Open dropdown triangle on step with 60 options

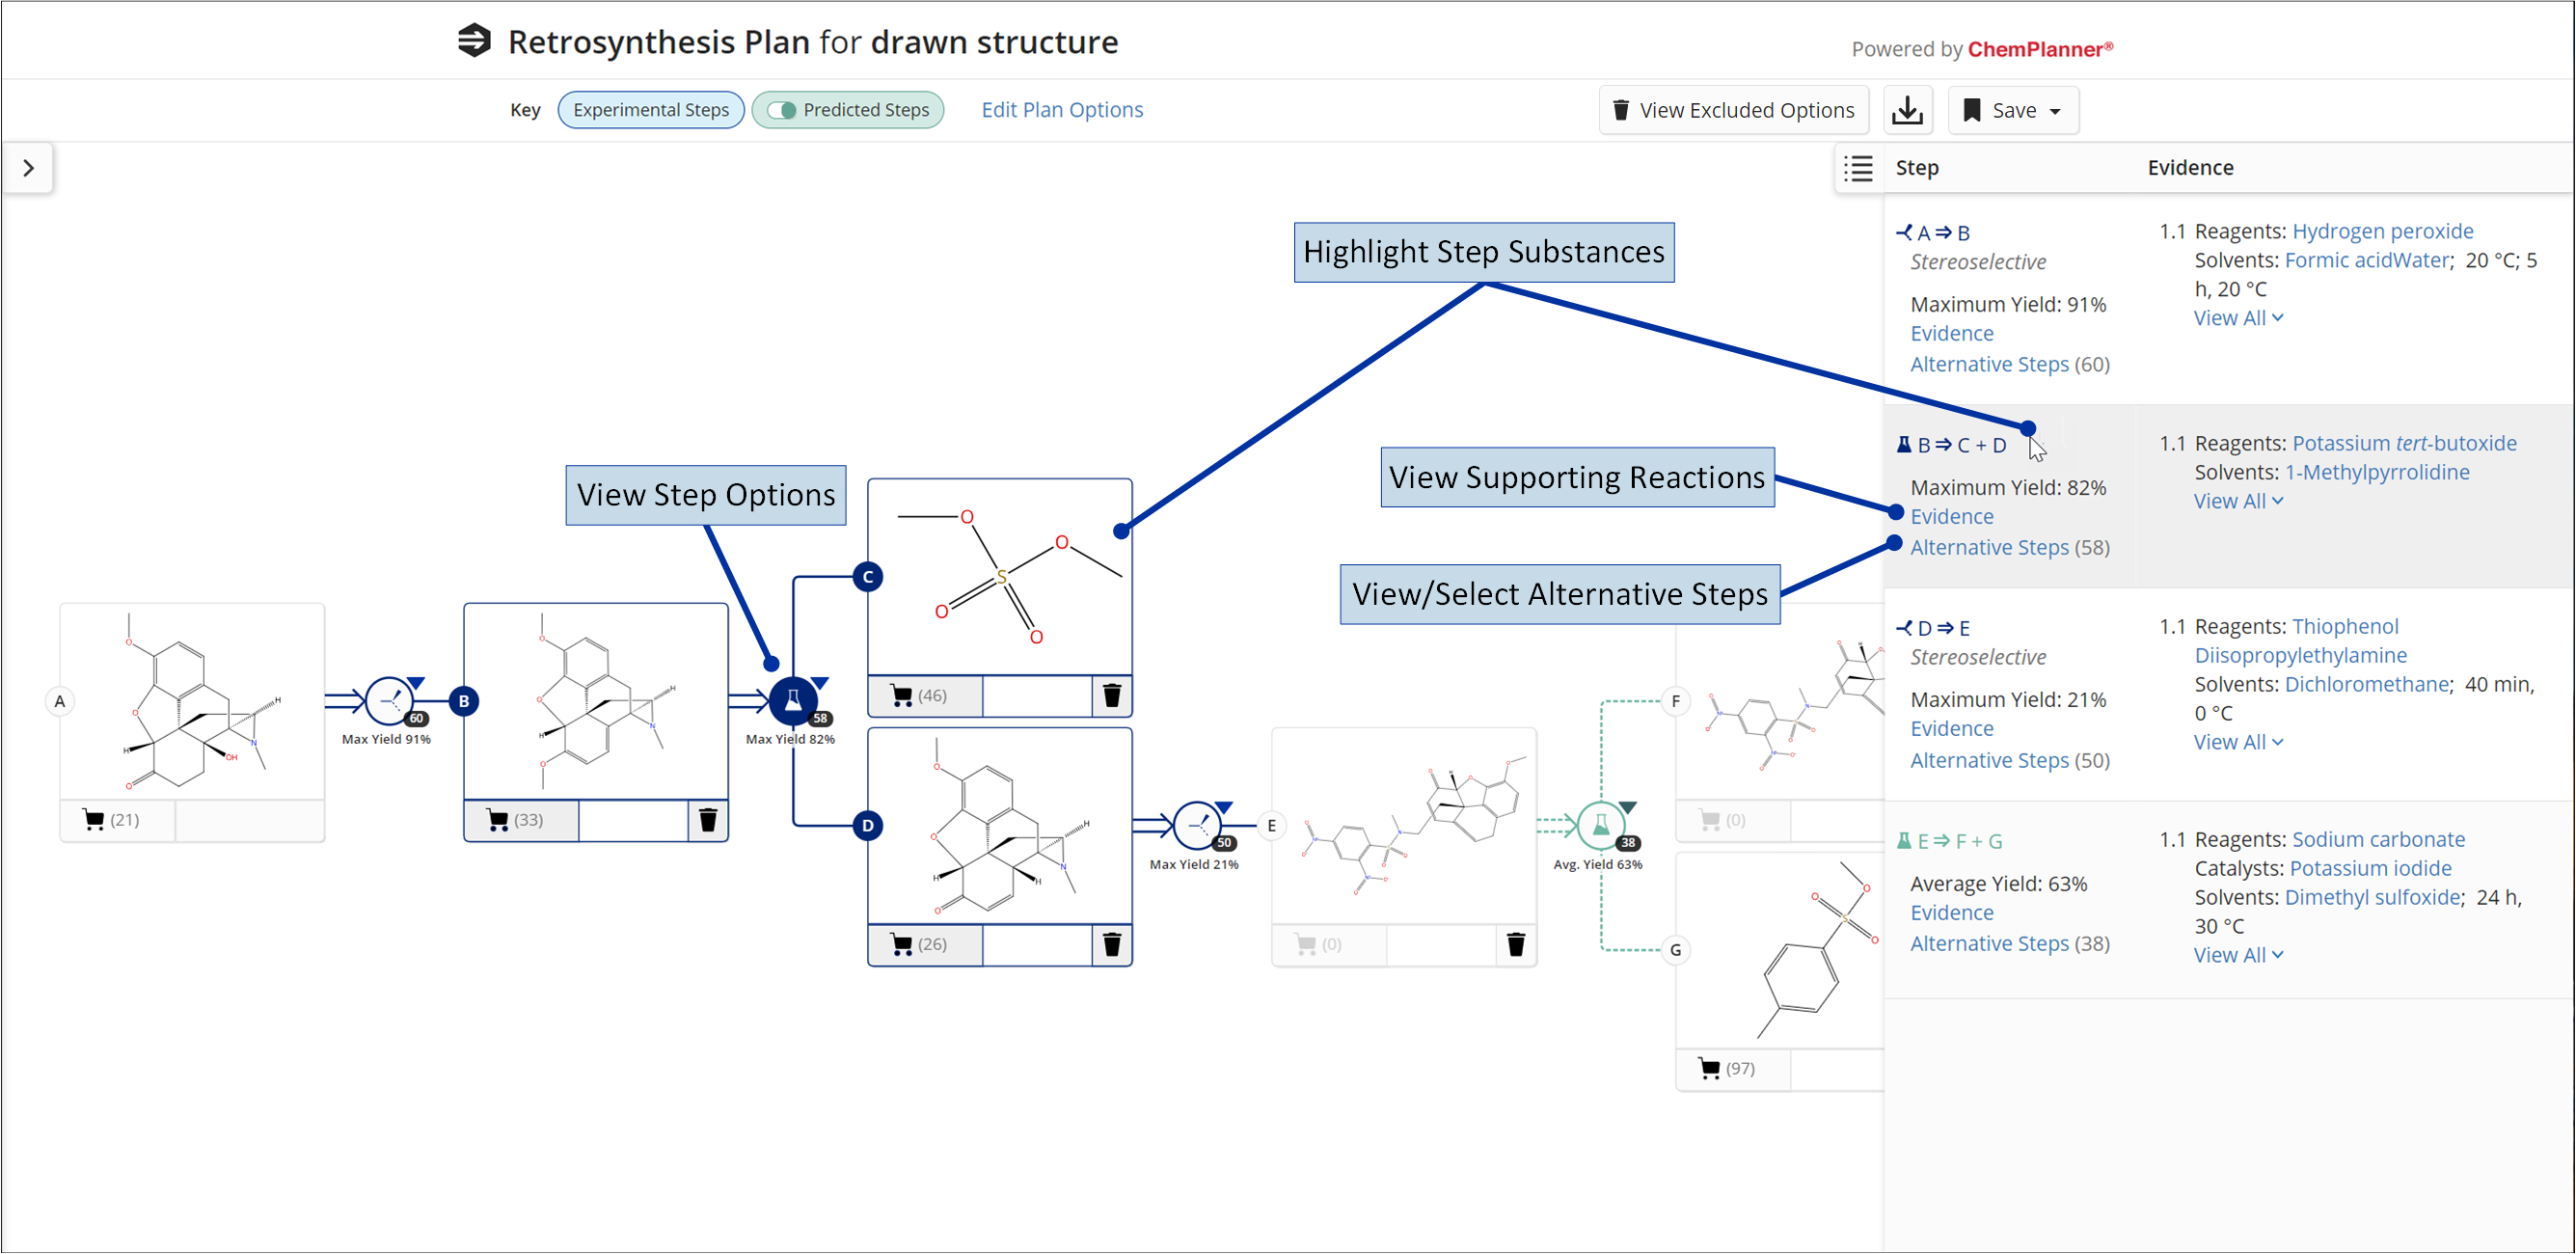[x=416, y=683]
